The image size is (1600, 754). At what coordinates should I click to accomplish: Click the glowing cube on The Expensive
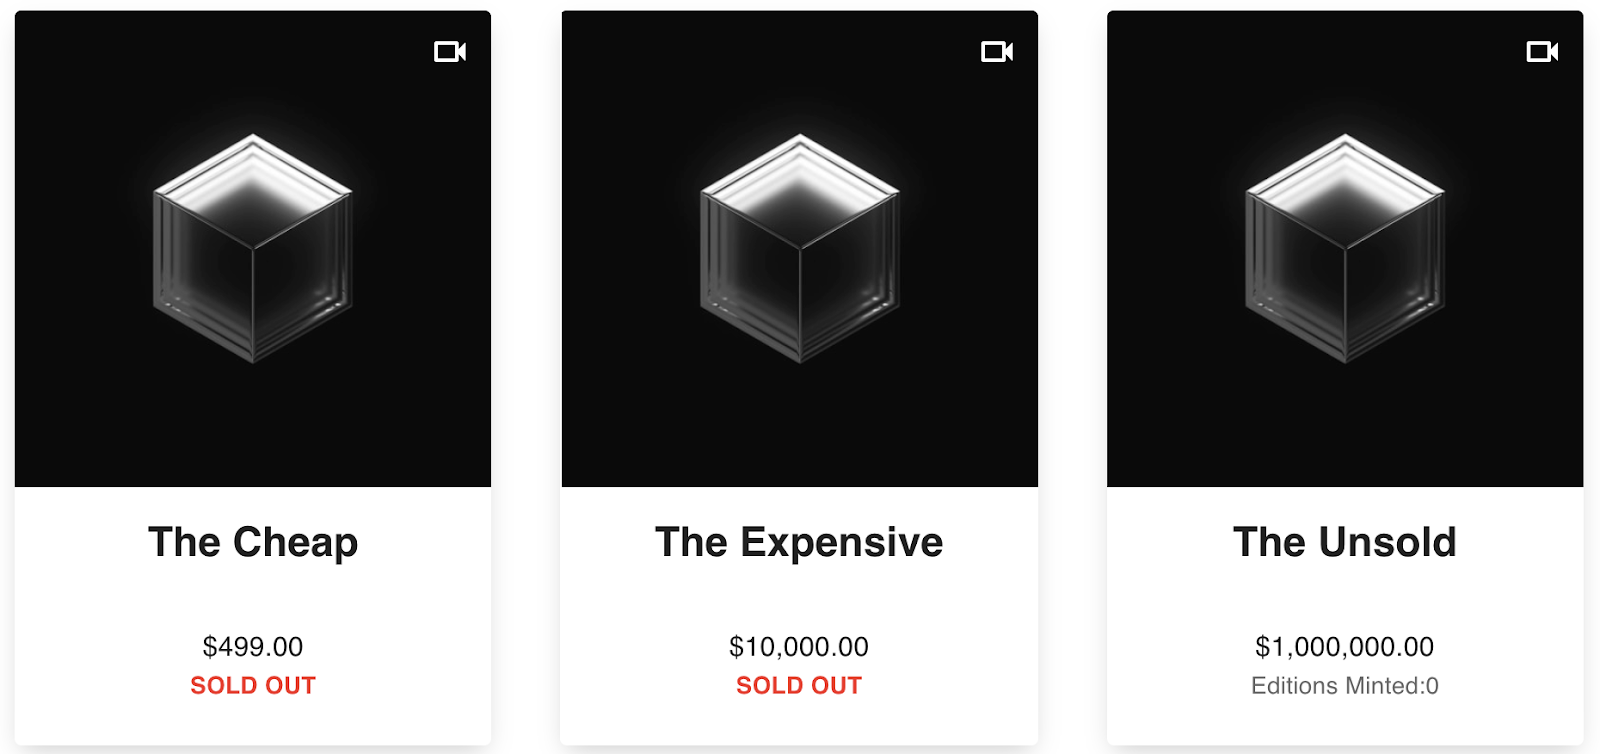click(799, 248)
